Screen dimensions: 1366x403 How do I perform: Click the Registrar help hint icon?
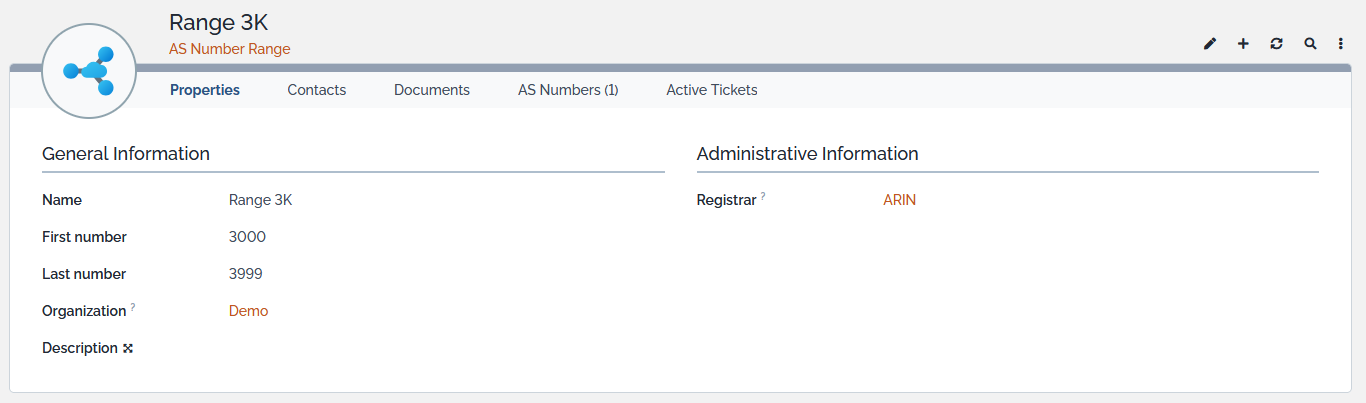pyautogui.click(x=763, y=196)
